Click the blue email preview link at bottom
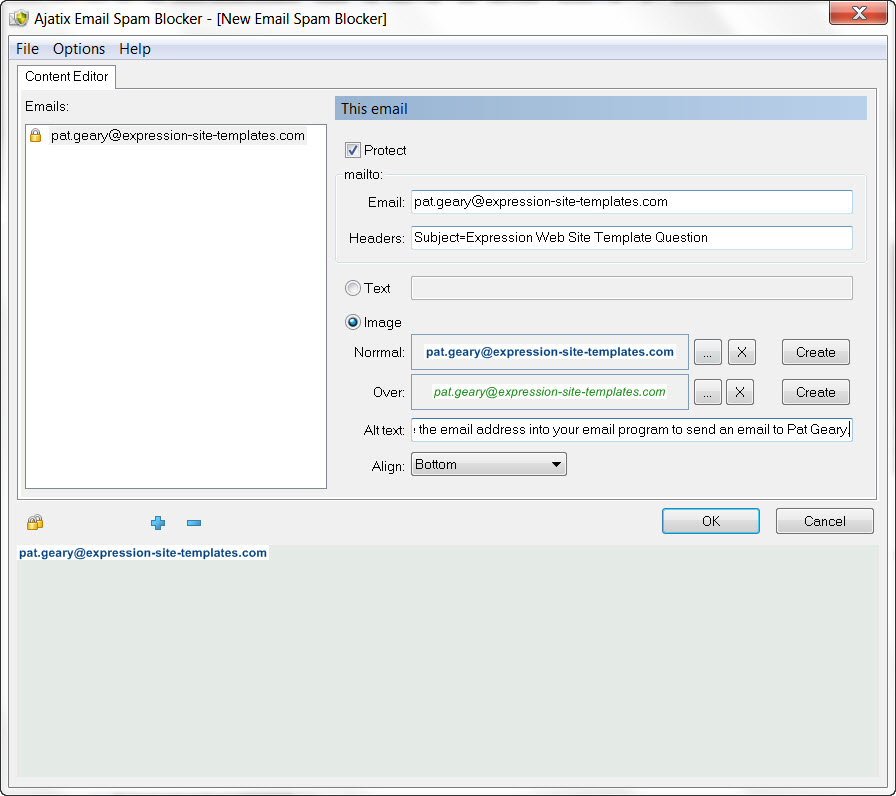 click(x=143, y=553)
